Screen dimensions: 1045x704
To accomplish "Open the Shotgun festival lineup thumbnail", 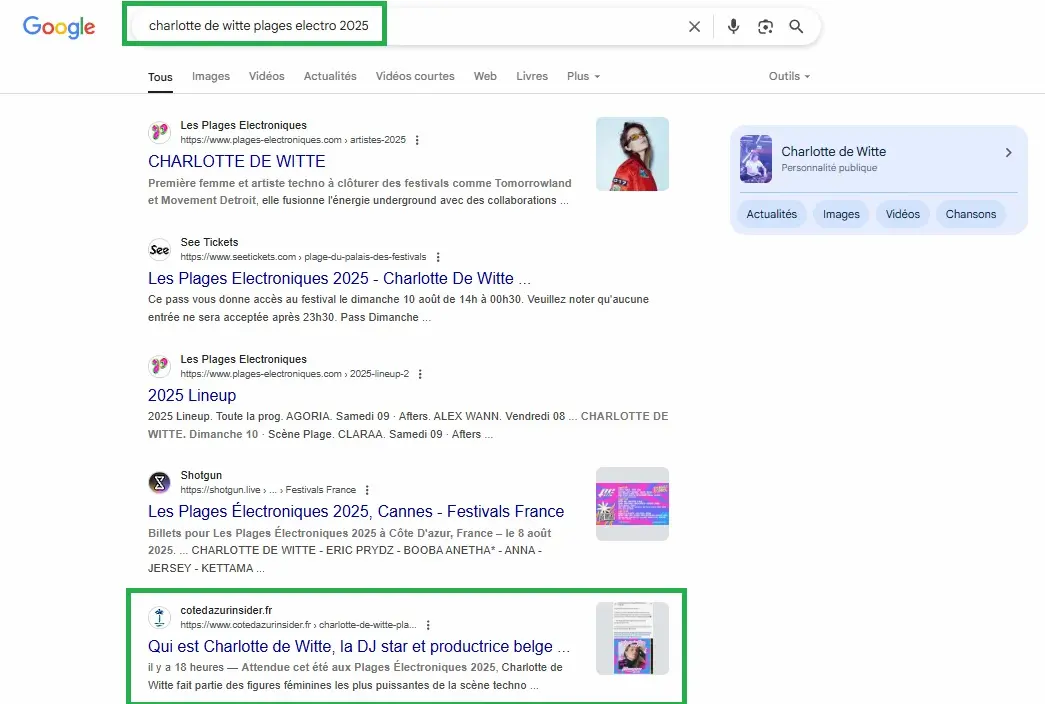I will coord(632,504).
